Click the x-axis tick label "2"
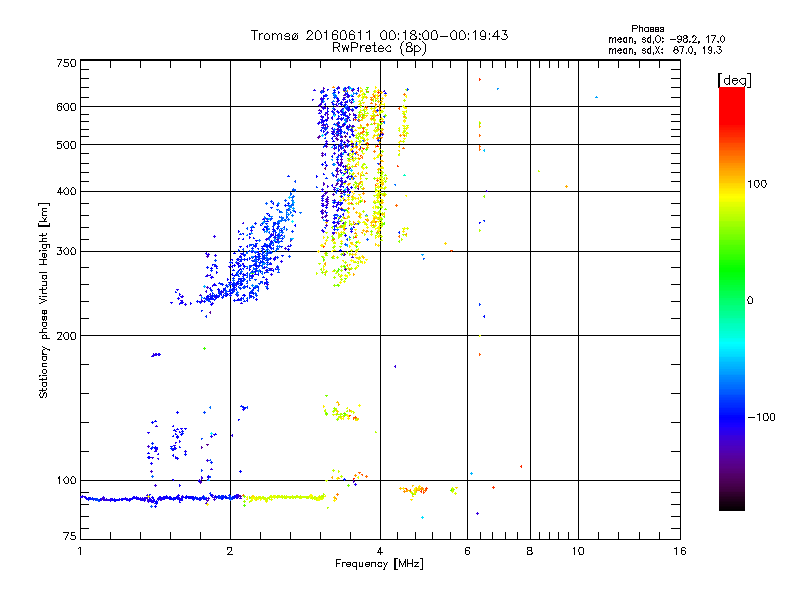The image size is (800, 600). tap(230, 551)
